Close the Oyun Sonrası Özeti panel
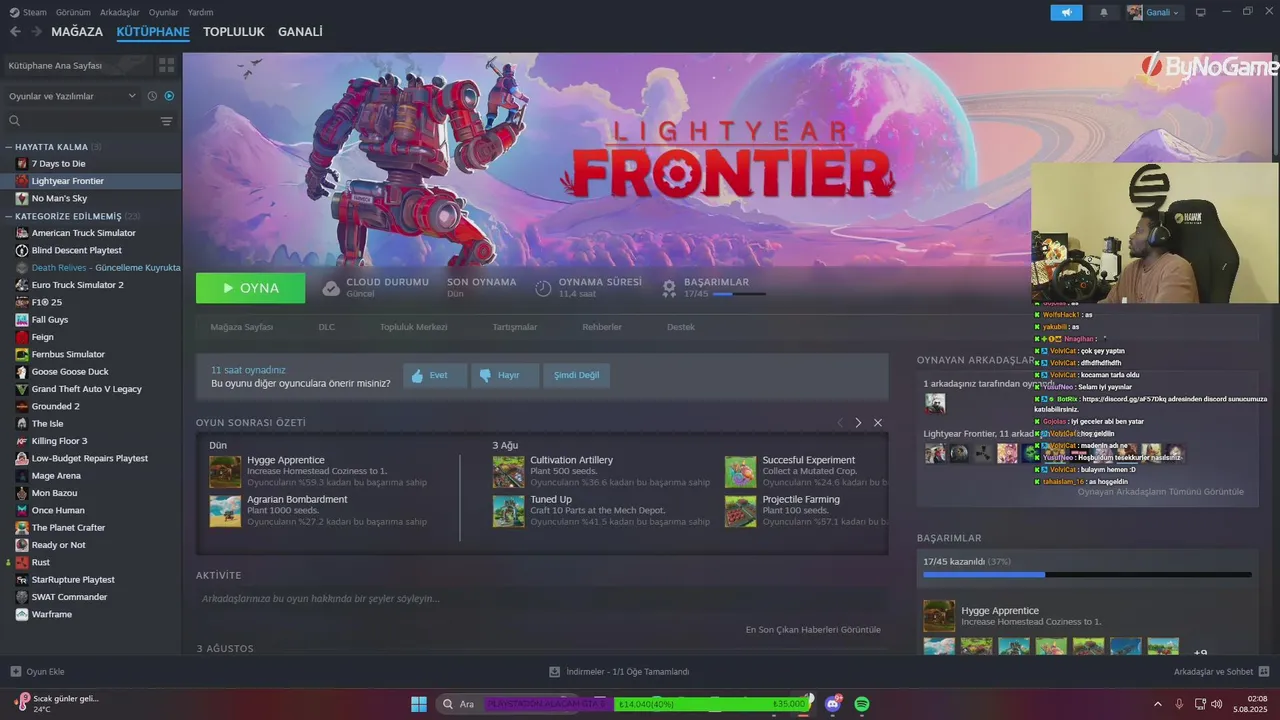The image size is (1280, 720). pyautogui.click(x=878, y=423)
